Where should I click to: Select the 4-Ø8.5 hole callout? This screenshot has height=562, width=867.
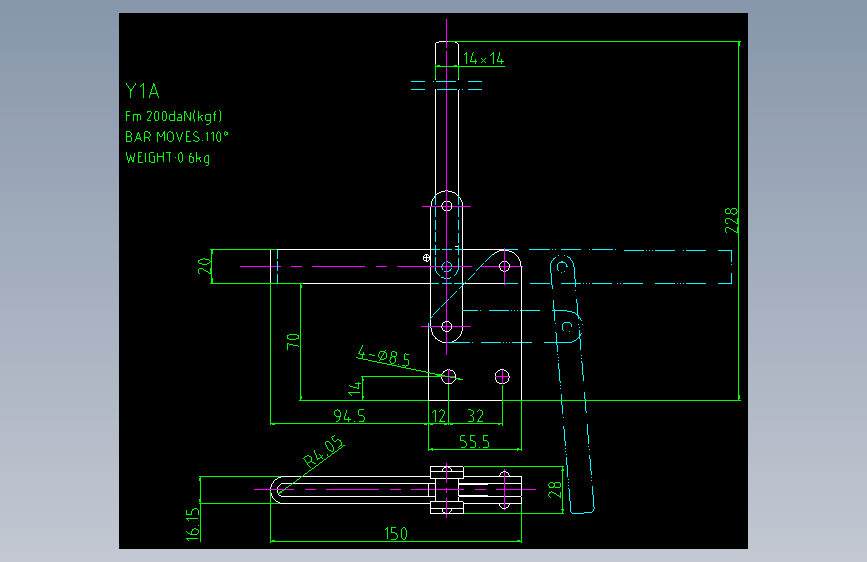click(384, 356)
